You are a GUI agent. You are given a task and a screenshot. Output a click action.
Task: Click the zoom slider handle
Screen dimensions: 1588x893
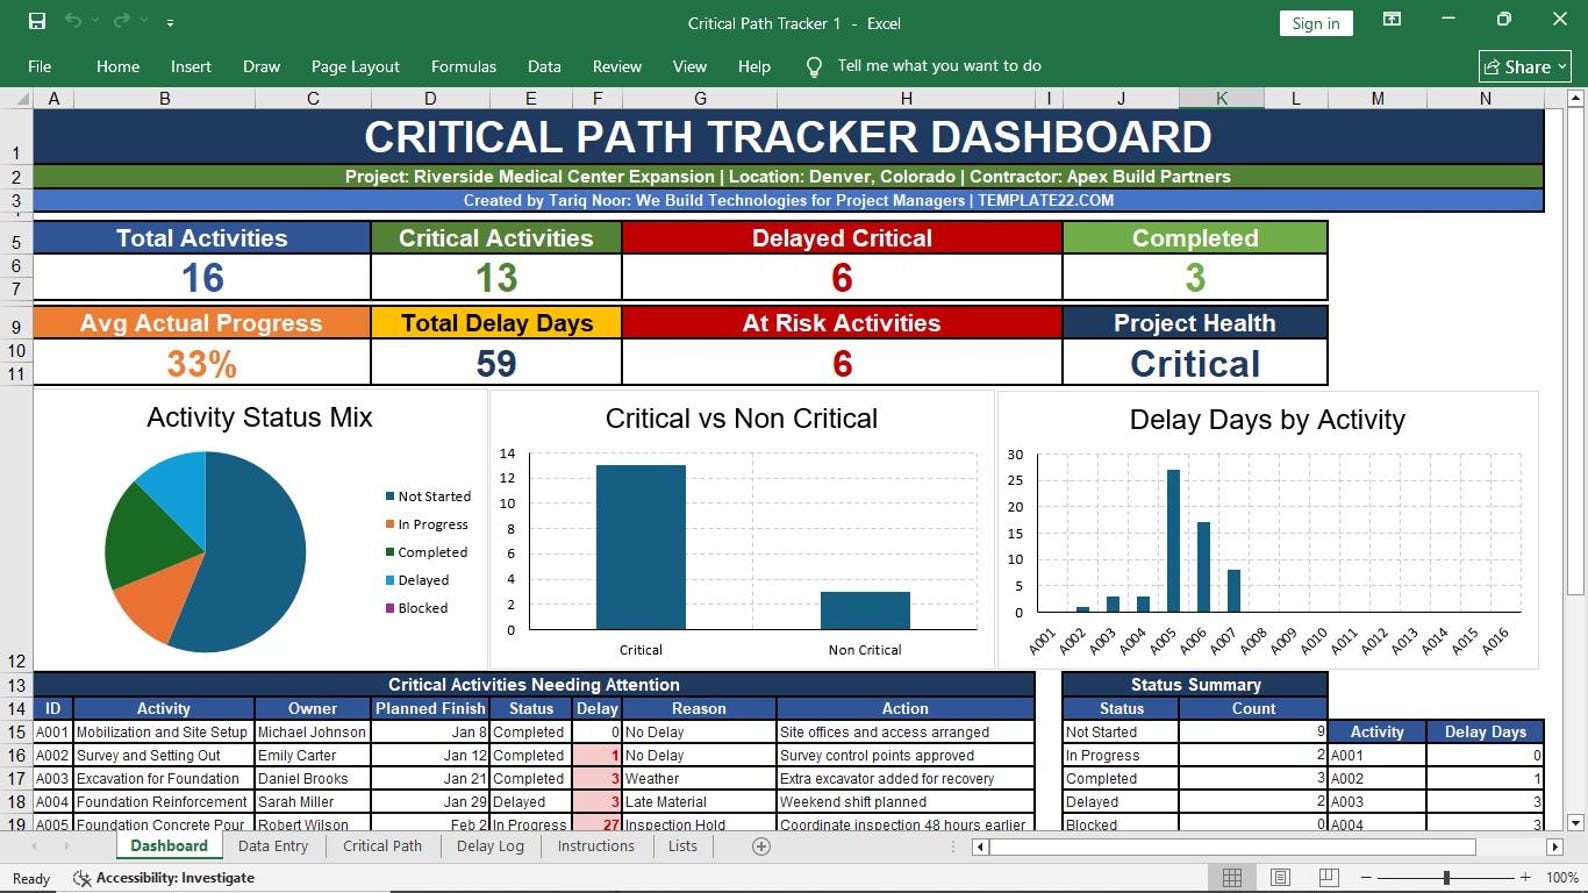[x=1446, y=878]
